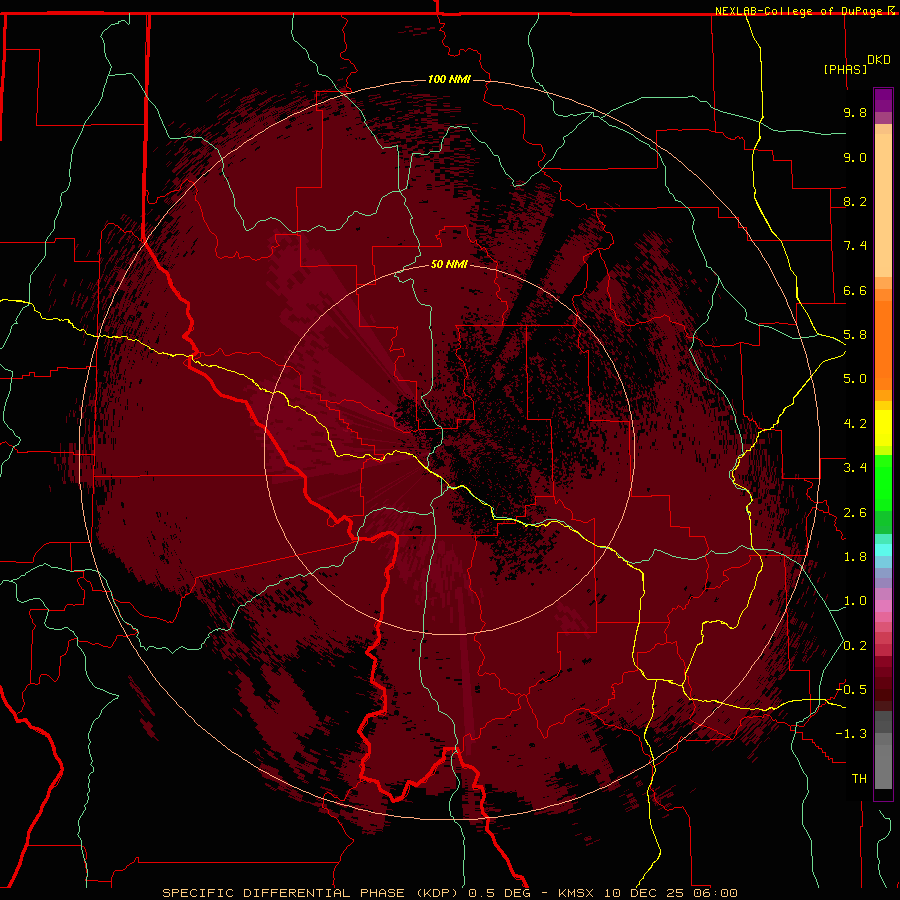Viewport: 900px width, 900px height.
Task: Click the -1.3 scale value
Action: (851, 734)
